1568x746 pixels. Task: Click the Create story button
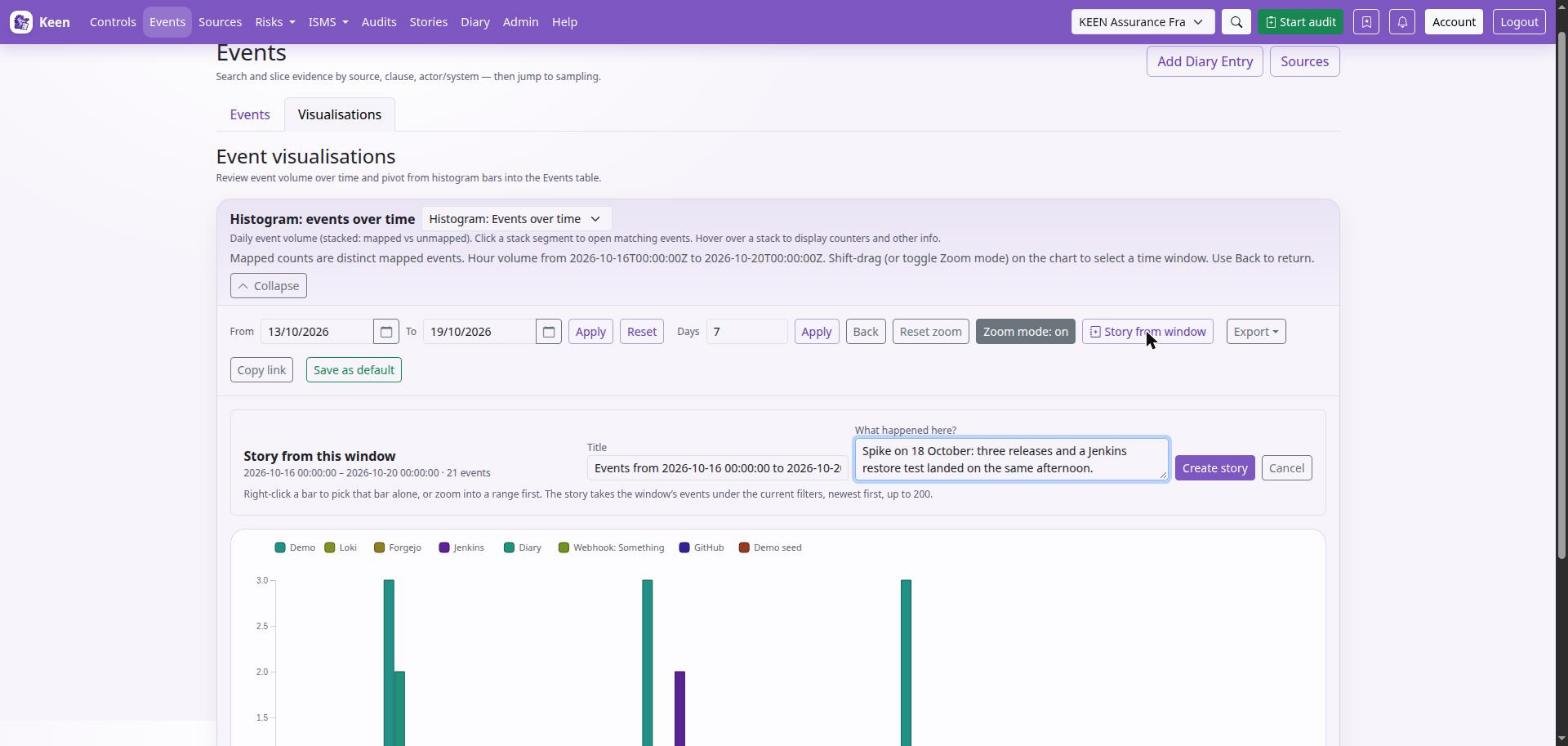(x=1215, y=468)
